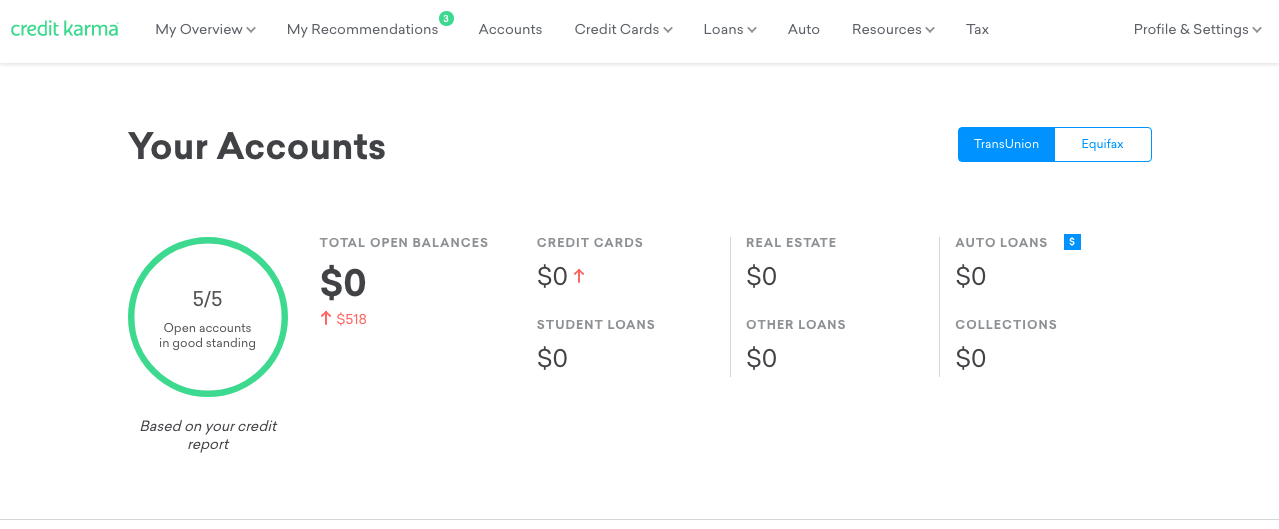Open the Resources dropdown
The image size is (1279, 529).
click(x=893, y=30)
